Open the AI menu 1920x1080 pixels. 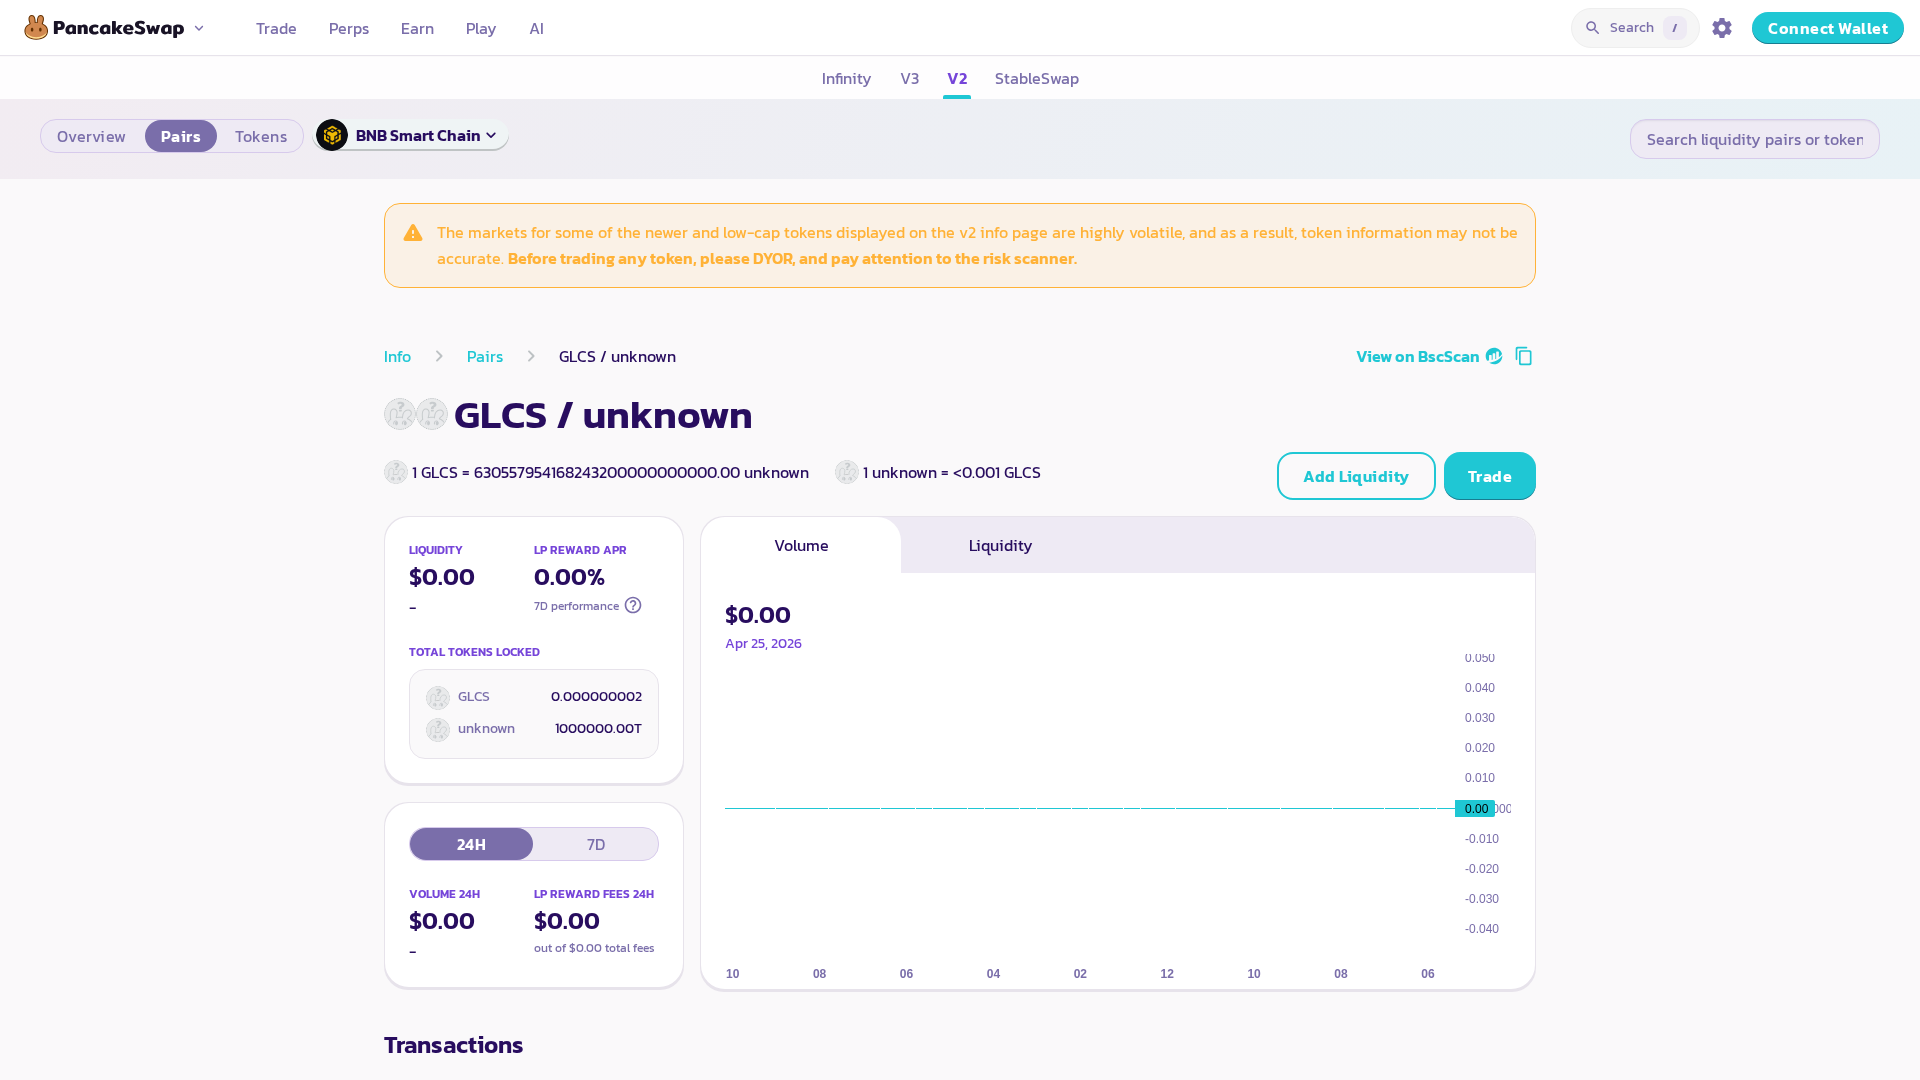[537, 28]
